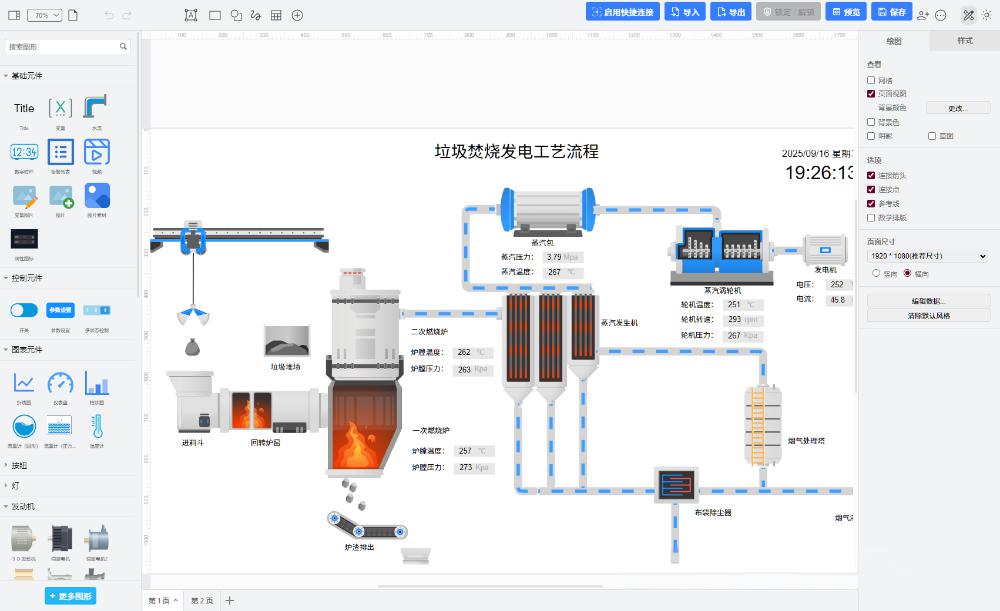Switch to the 第2页 page tab
The width and height of the screenshot is (1000, 611).
[x=202, y=600]
